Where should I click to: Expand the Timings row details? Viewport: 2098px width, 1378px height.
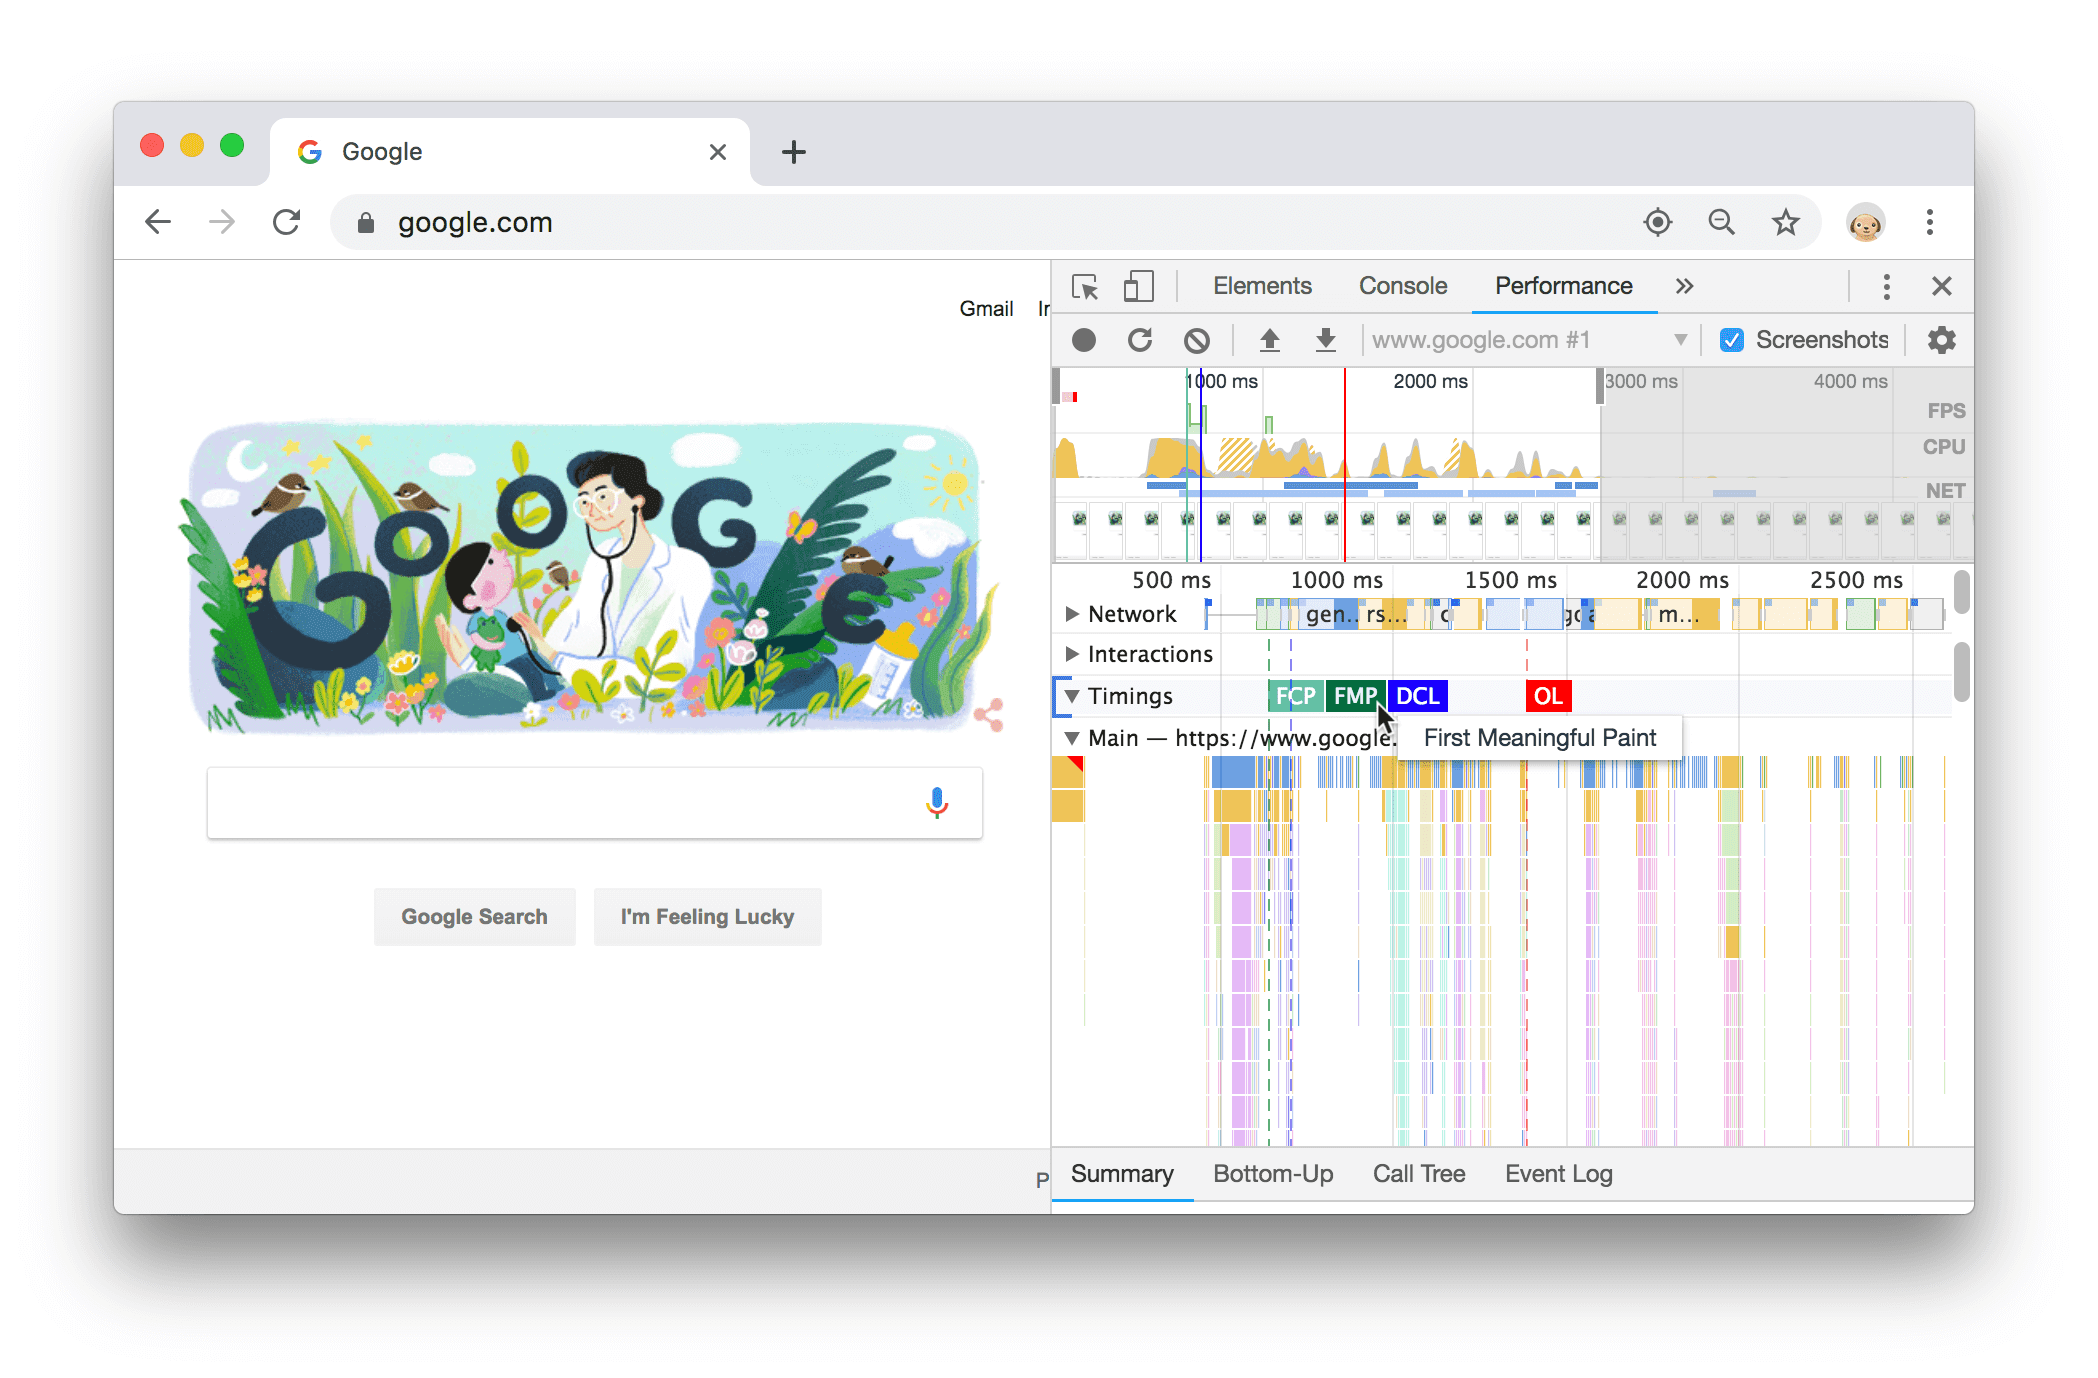[x=1072, y=695]
